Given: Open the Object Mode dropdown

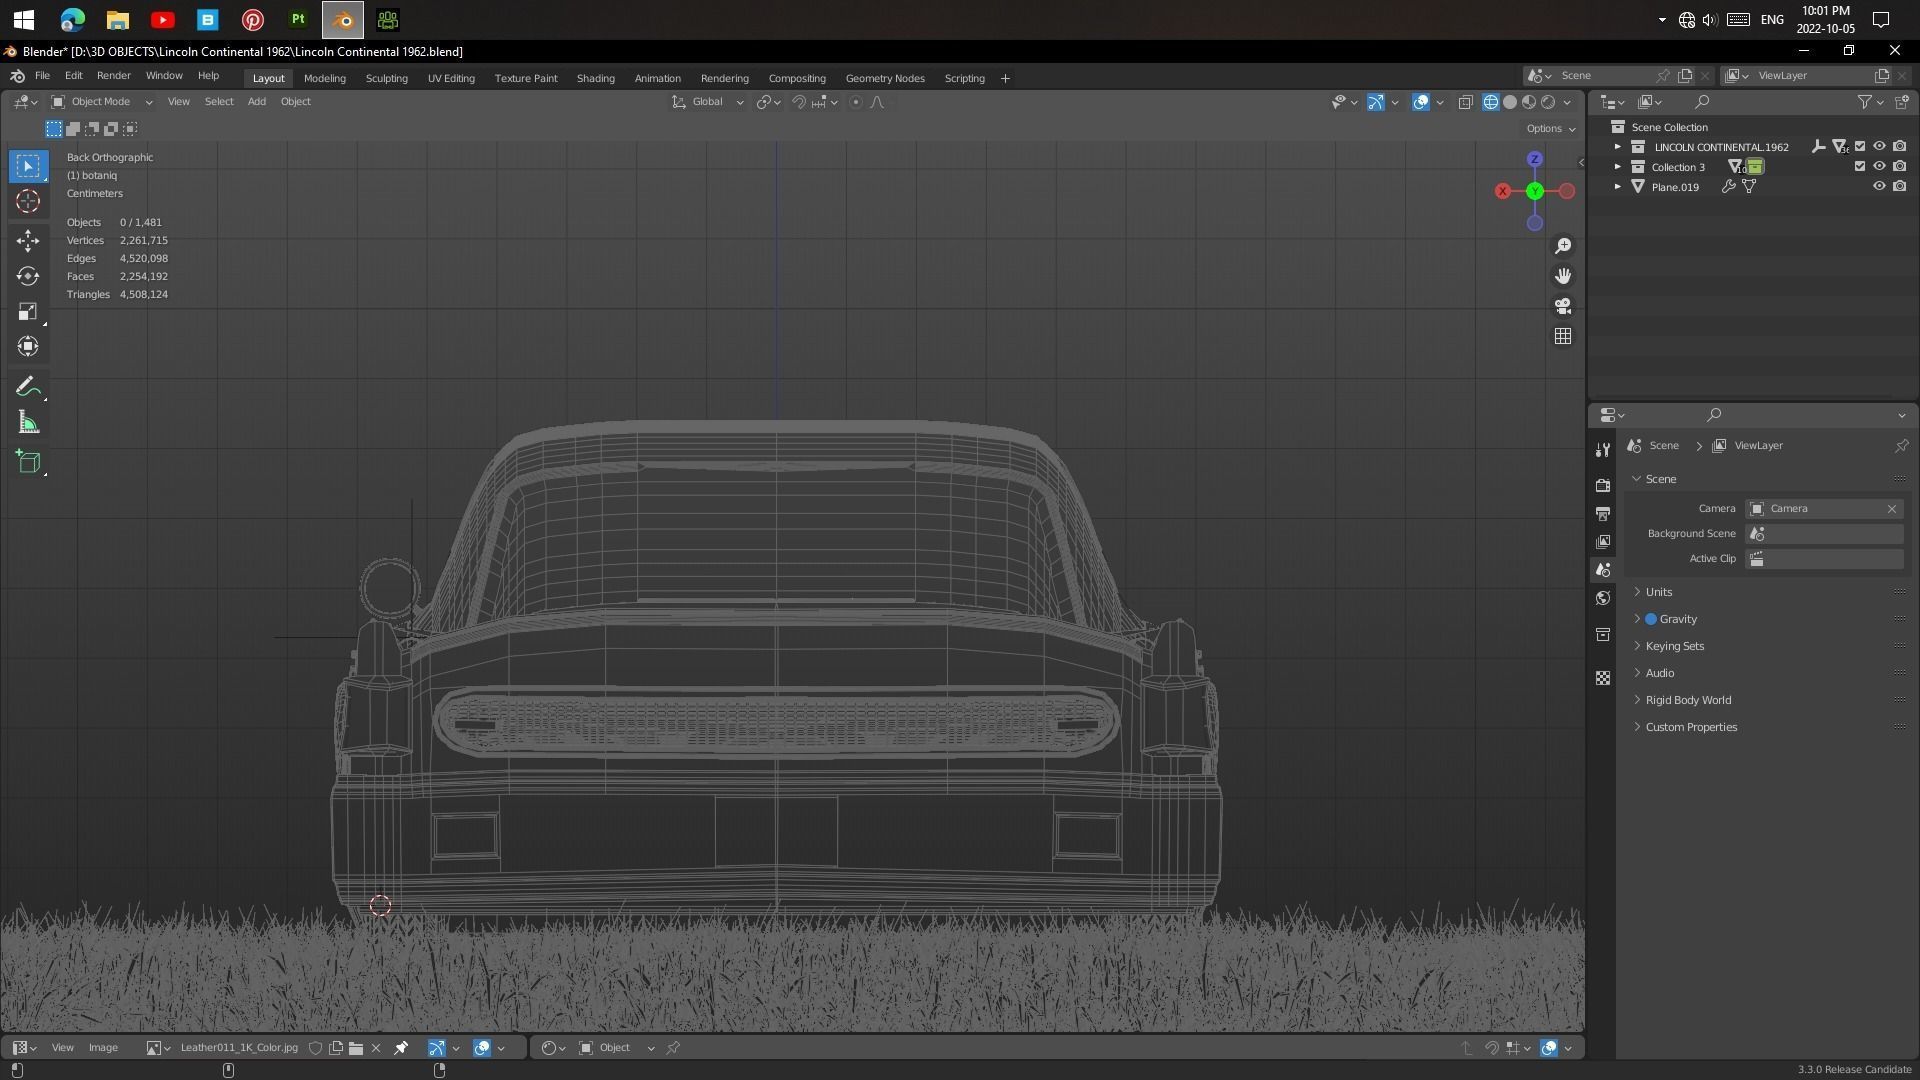Looking at the screenshot, I should (101, 102).
